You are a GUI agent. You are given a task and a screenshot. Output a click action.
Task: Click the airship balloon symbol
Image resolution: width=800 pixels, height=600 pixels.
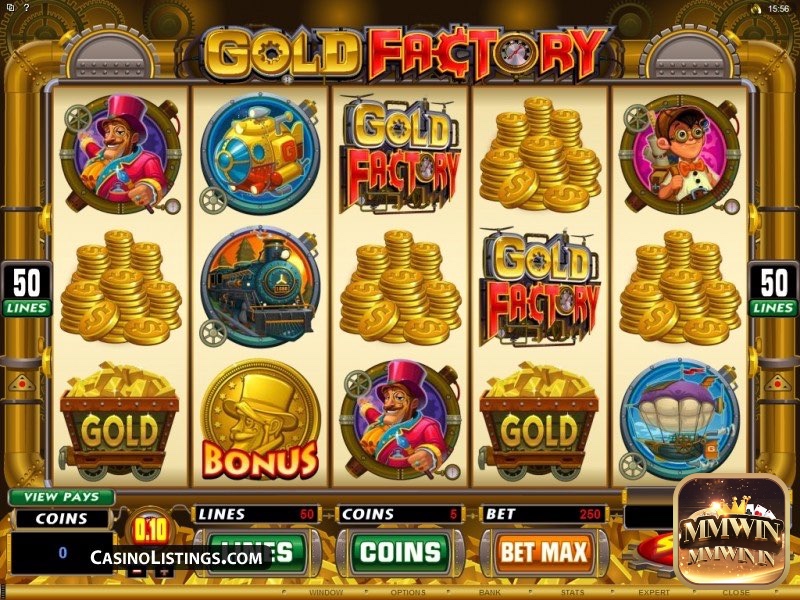click(x=680, y=419)
